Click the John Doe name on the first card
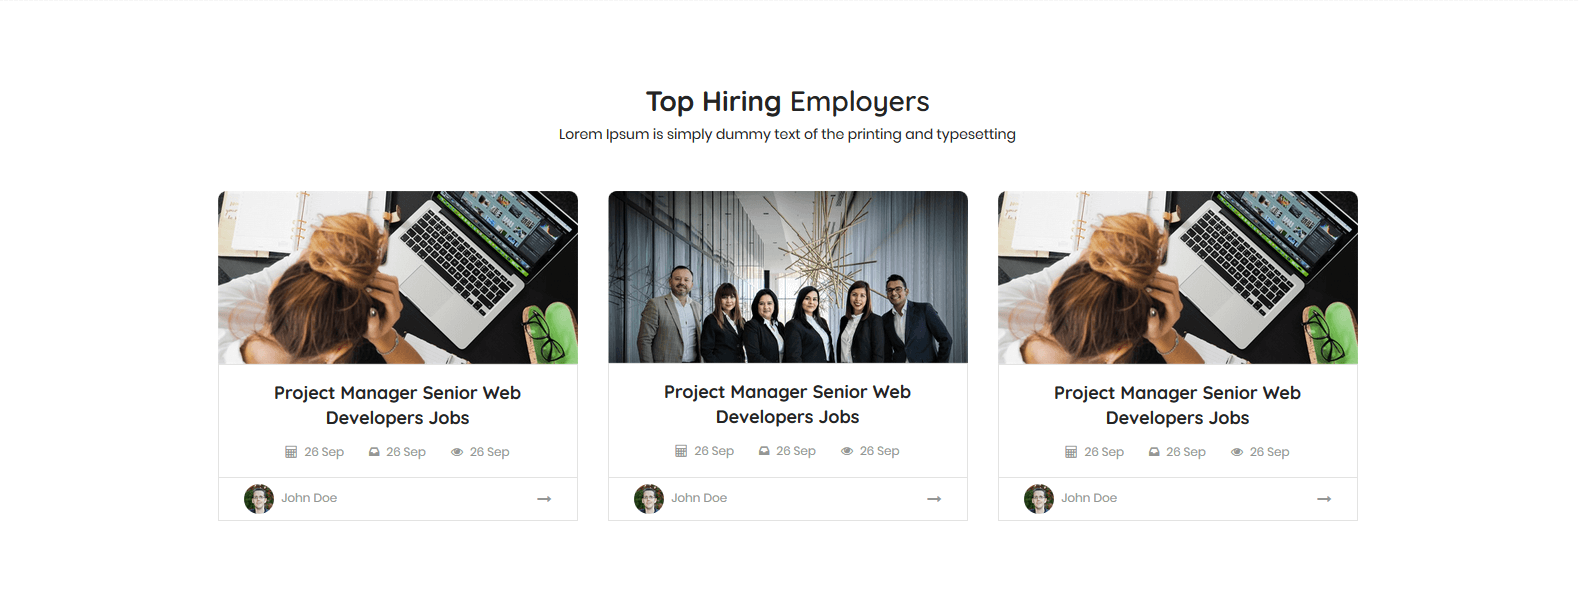The height and width of the screenshot is (589, 1580). (x=309, y=498)
